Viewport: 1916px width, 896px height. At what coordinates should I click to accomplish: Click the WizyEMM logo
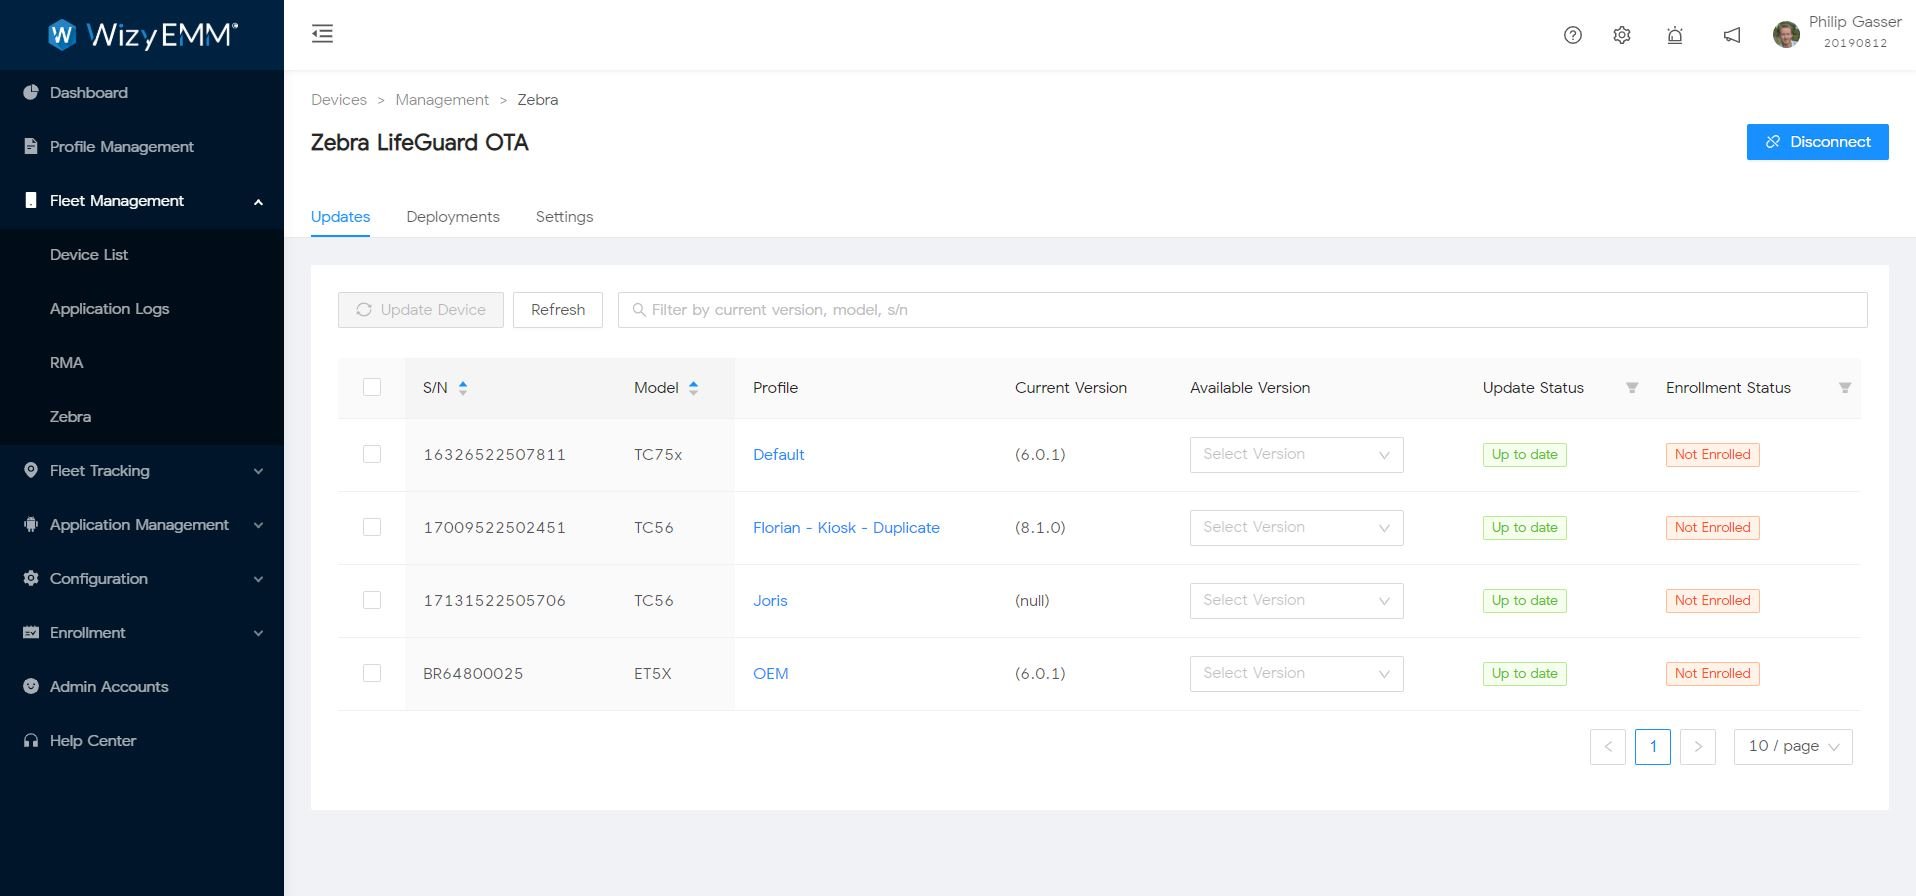click(142, 34)
